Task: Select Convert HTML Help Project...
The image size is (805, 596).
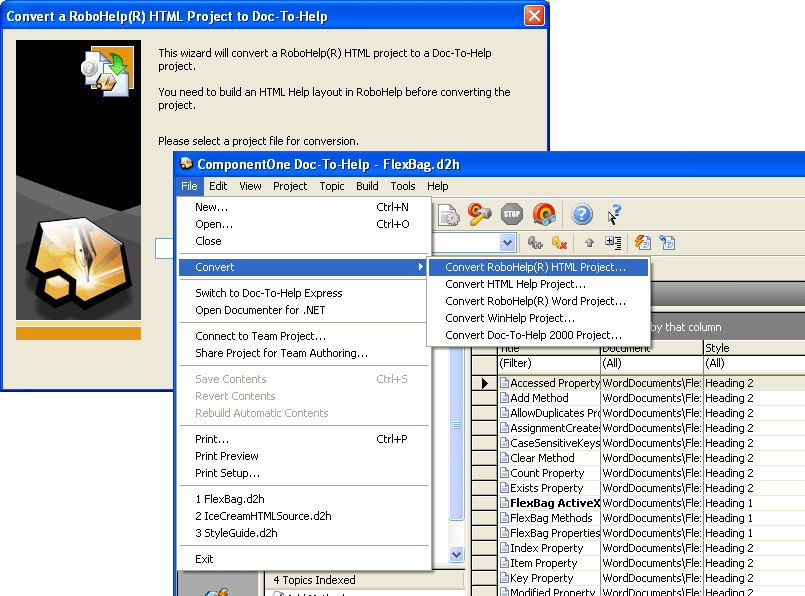Action: pos(538,284)
